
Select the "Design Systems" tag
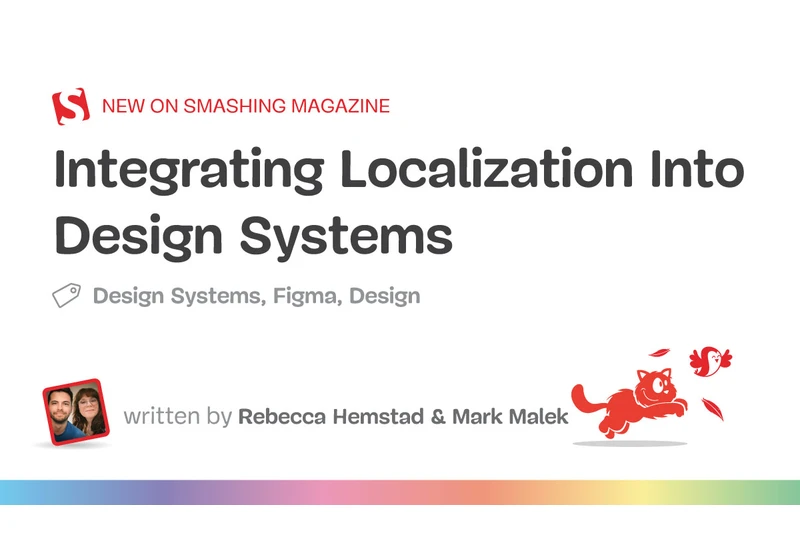coord(179,296)
